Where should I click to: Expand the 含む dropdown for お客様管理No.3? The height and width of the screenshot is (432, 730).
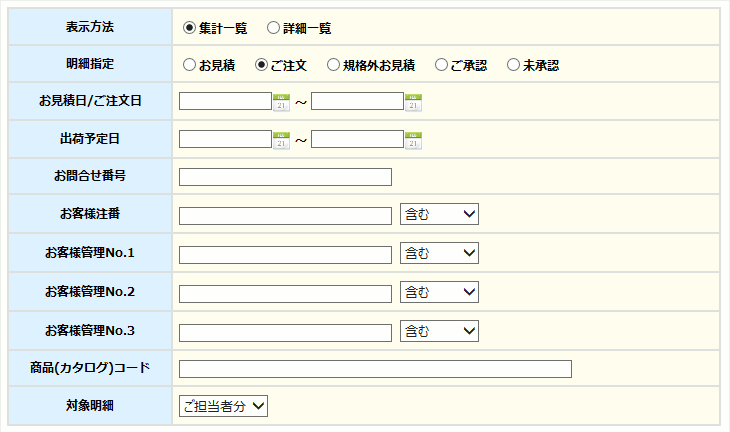[x=439, y=331]
